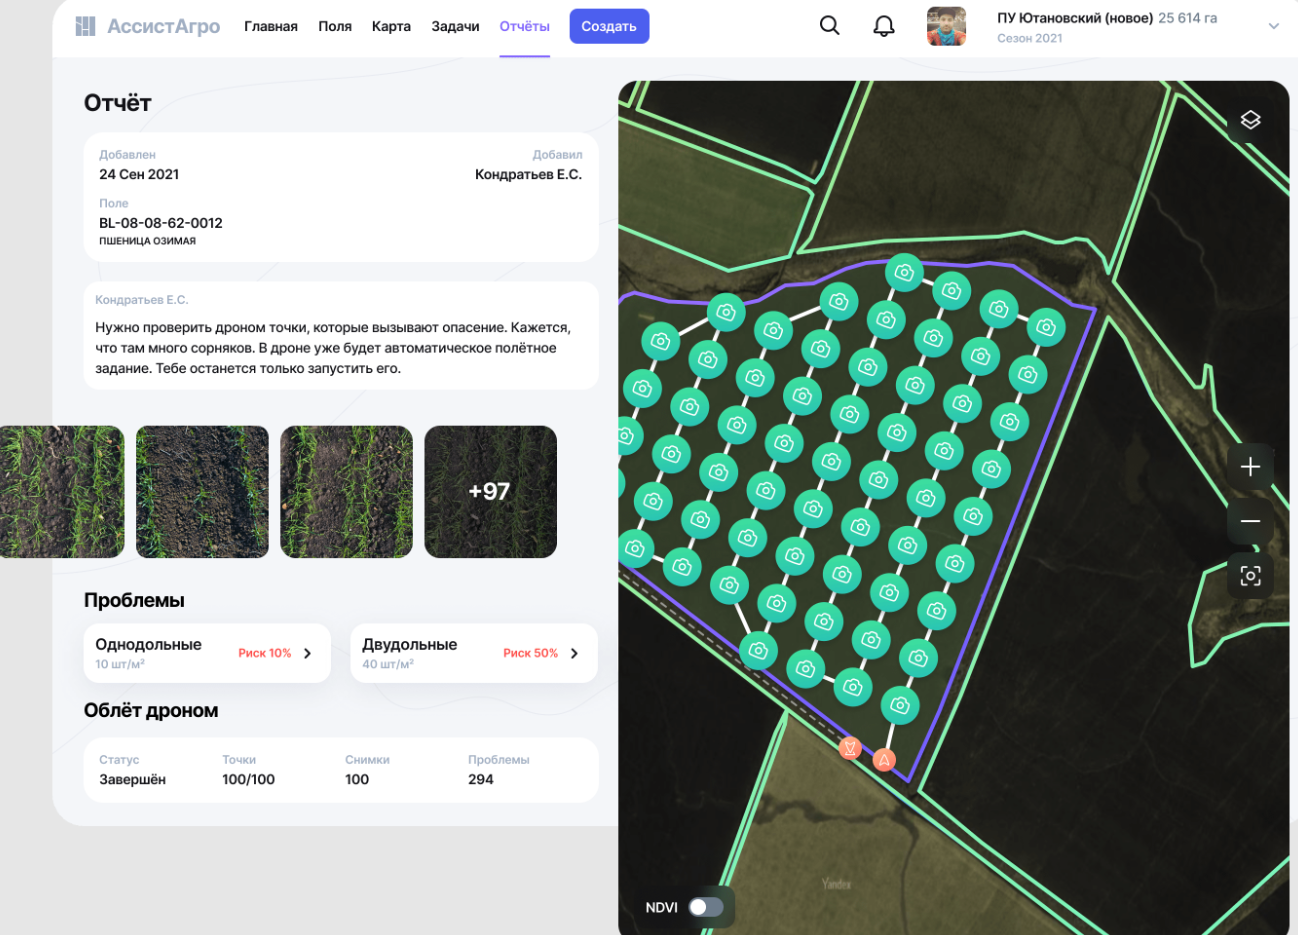The image size is (1298, 935).
Task: Expand the Однодольные problem chevron
Action: (x=308, y=653)
